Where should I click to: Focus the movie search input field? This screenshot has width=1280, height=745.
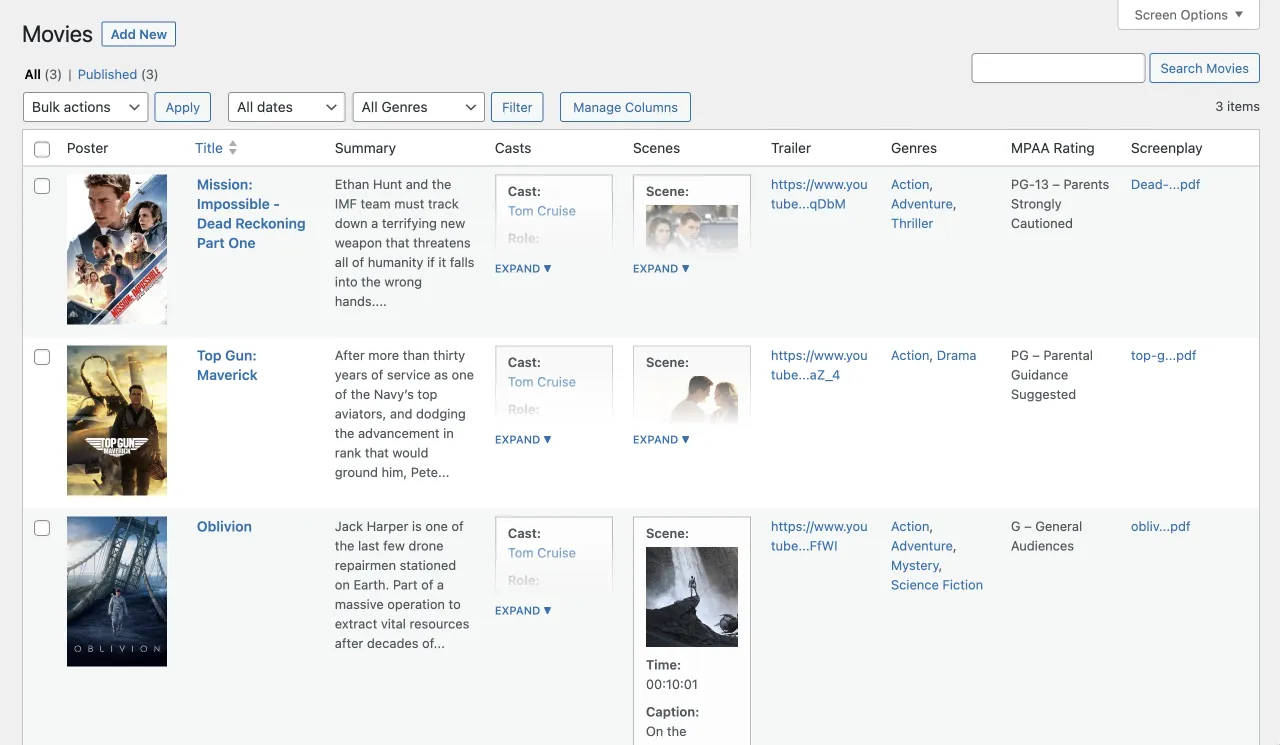(x=1058, y=68)
